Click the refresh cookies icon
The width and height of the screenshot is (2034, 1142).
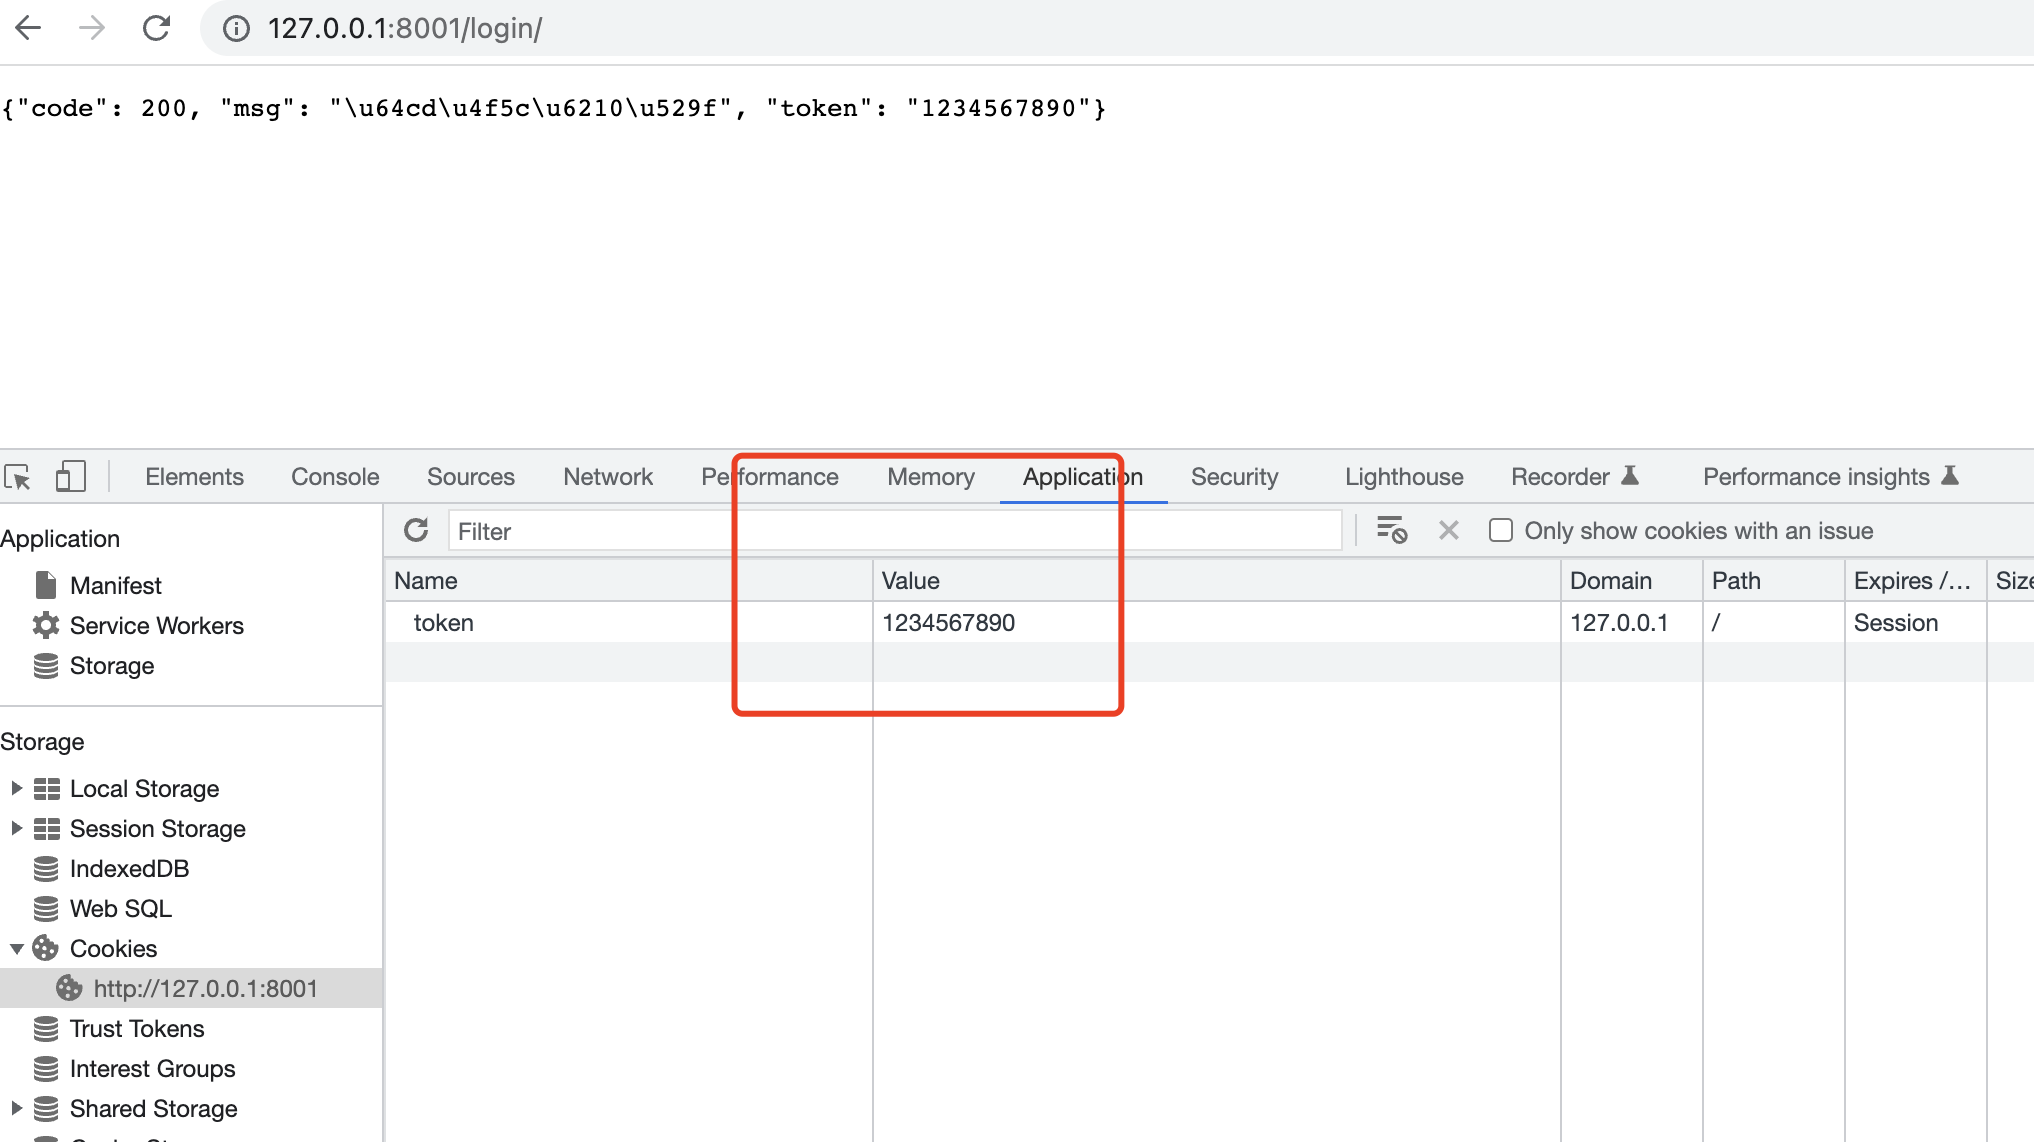(x=416, y=530)
